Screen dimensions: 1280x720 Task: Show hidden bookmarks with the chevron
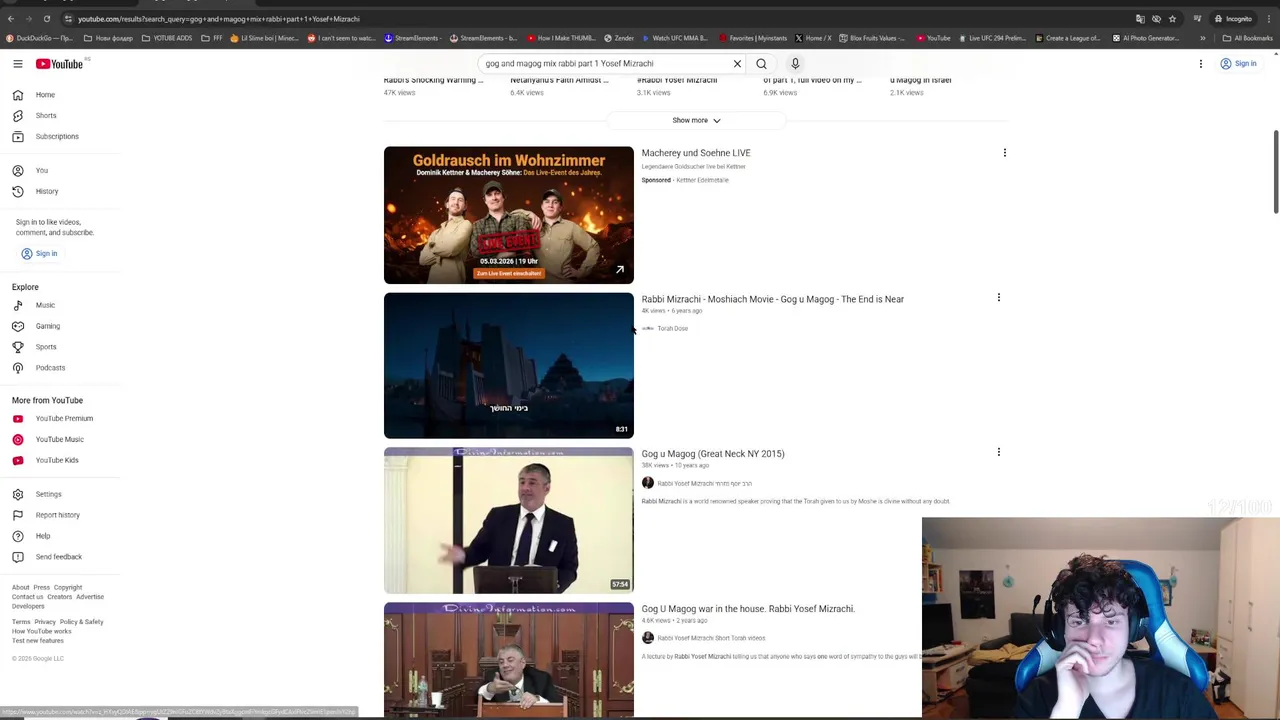1203,38
